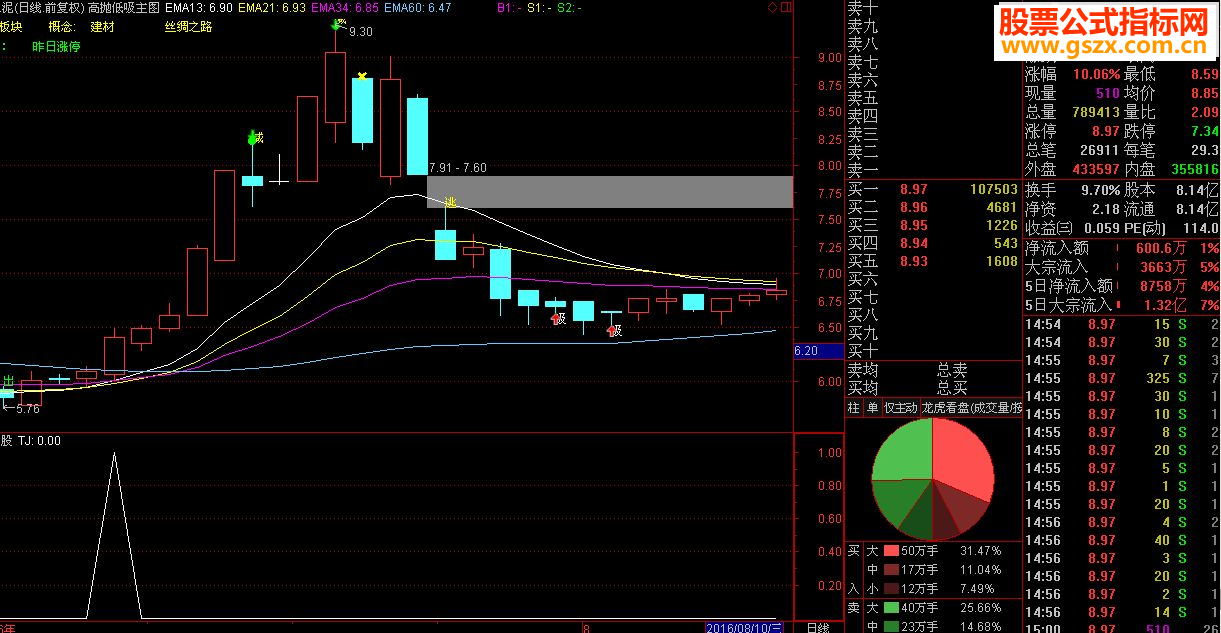1221x633 pixels.
Task: Click the EMA21: 6.93 indicator label
Action: click(x=273, y=7)
